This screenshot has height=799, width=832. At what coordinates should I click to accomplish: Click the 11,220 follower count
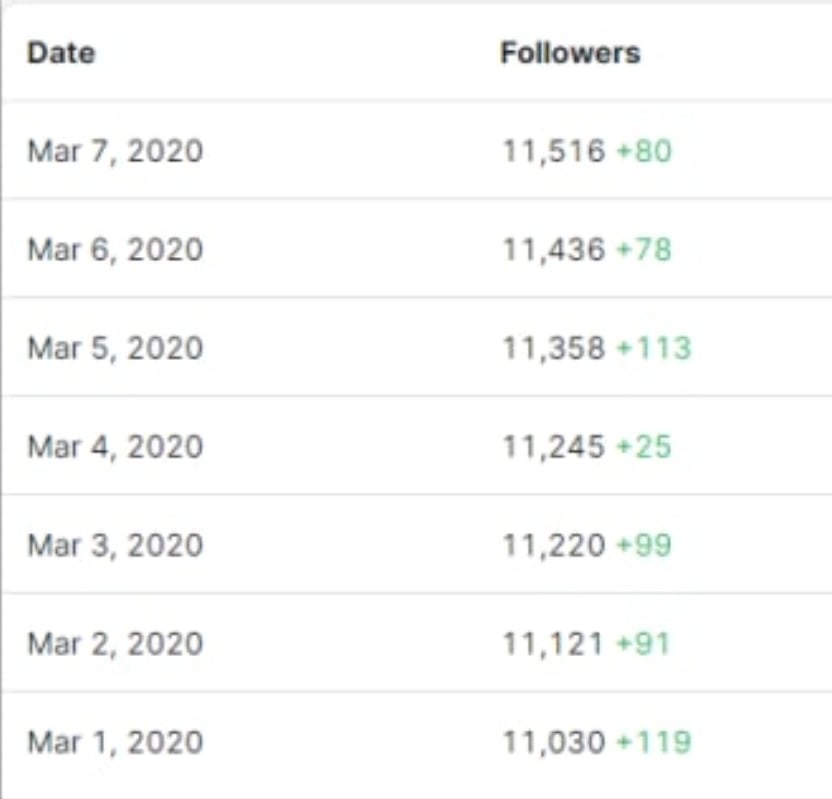554,546
